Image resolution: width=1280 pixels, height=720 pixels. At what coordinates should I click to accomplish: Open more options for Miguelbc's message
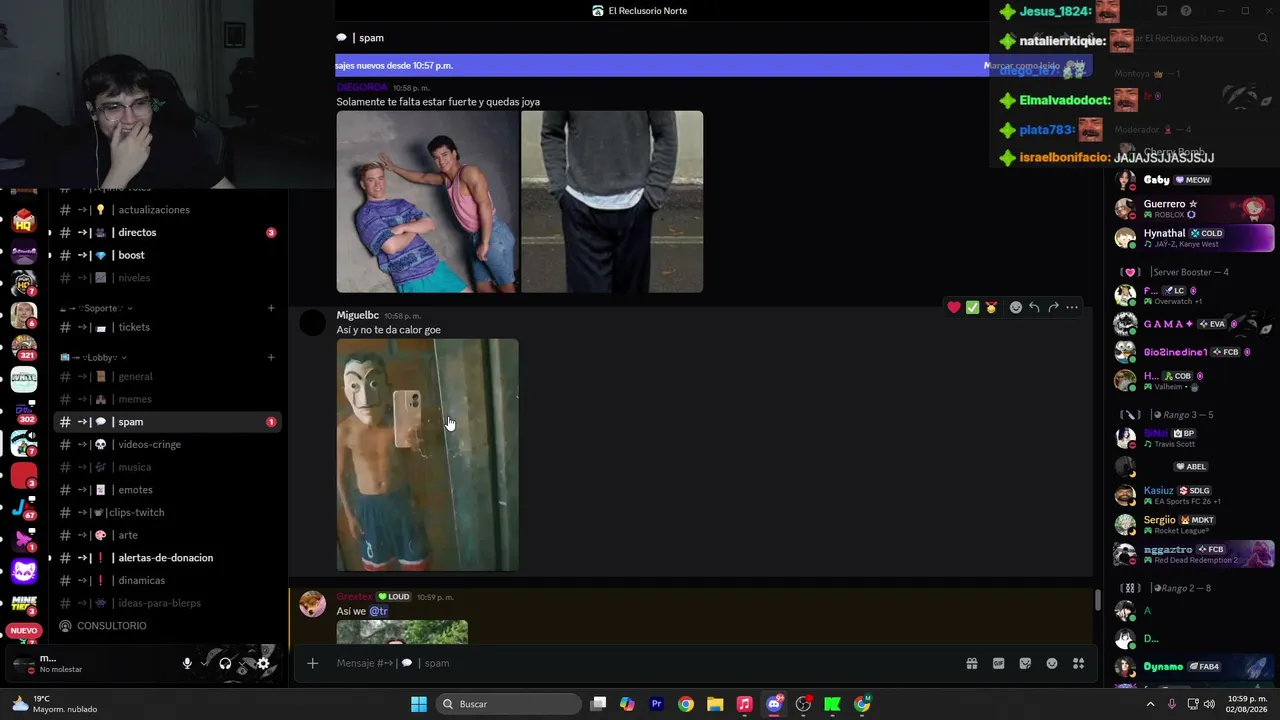(1072, 307)
